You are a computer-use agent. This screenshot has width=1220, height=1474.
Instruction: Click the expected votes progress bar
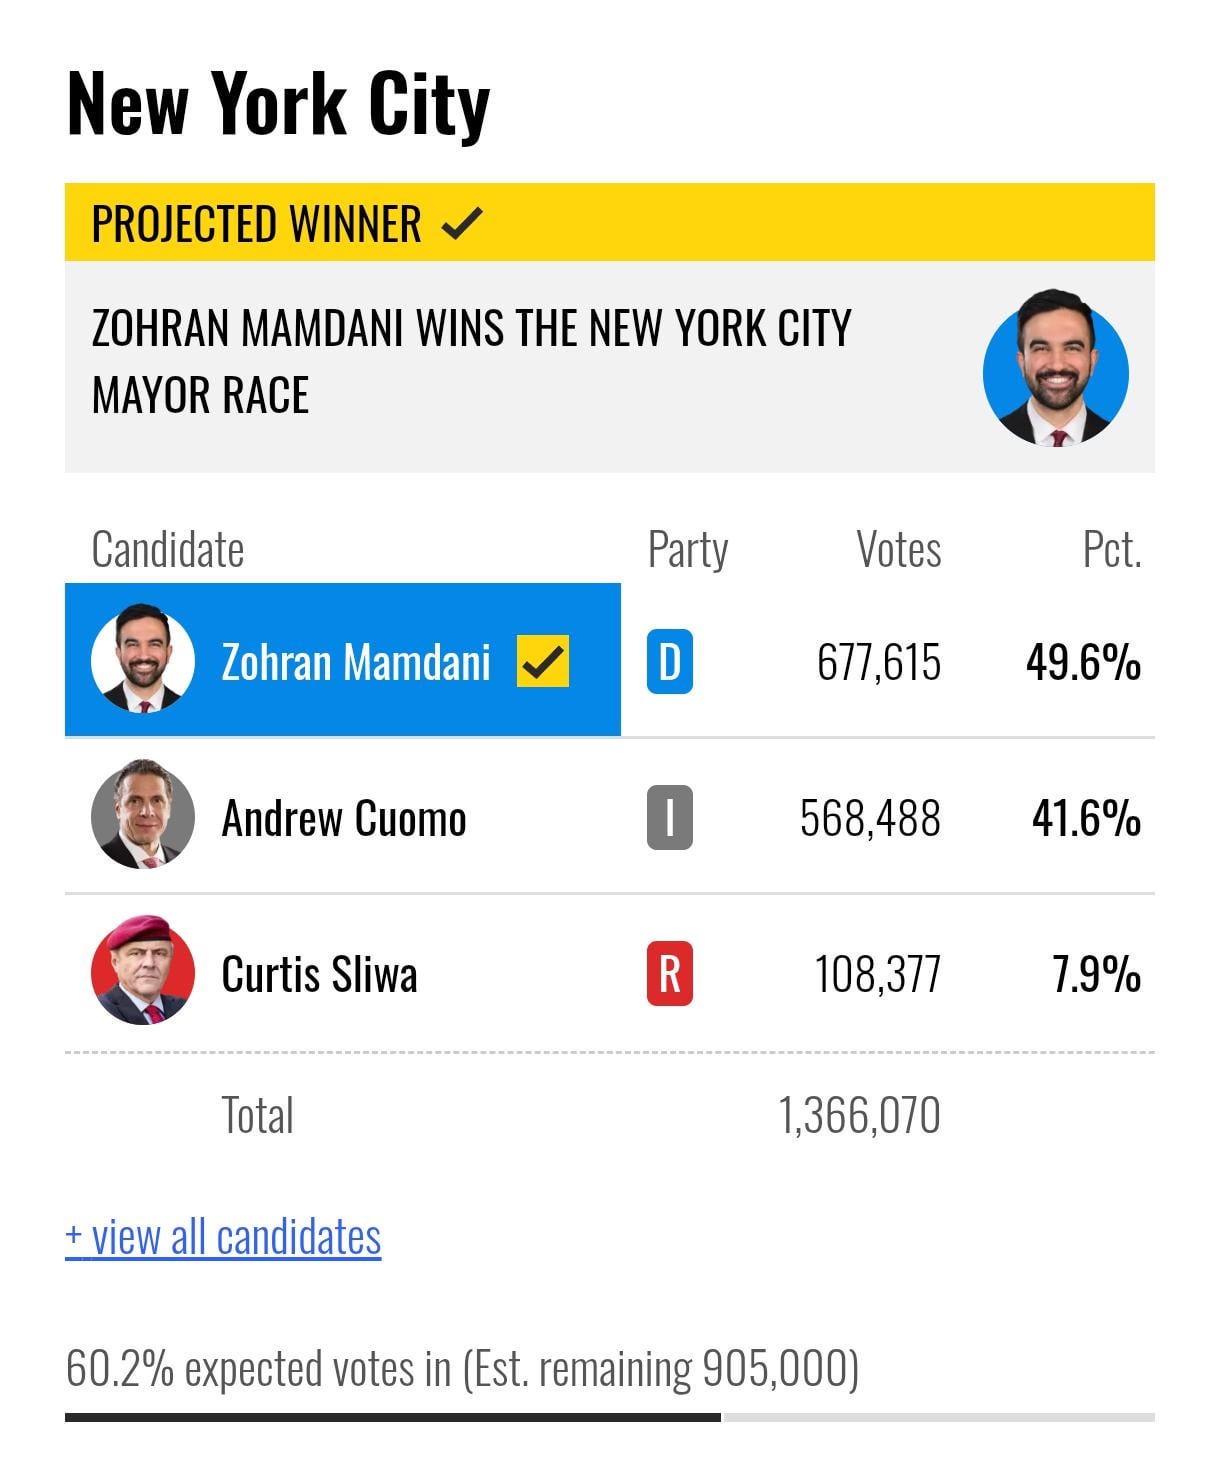click(x=610, y=1417)
